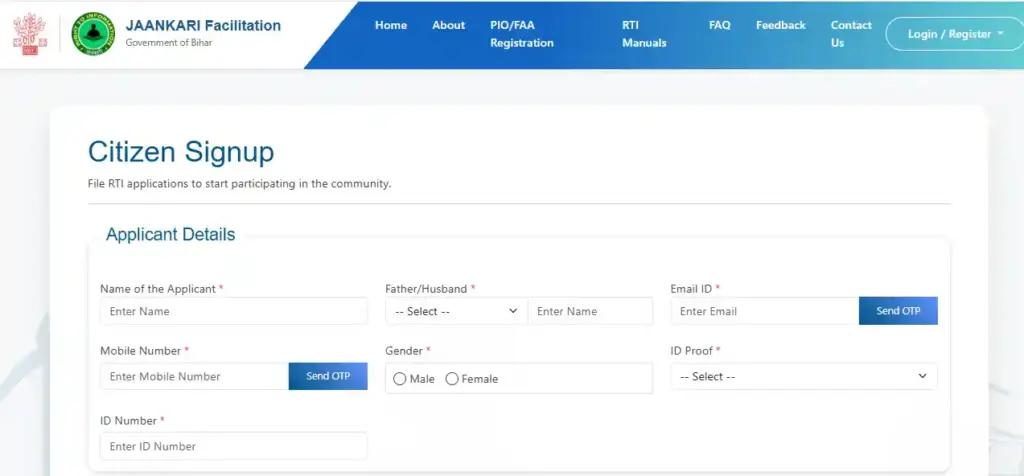Go to the Home menu item
The height and width of the screenshot is (476, 1024).
click(390, 25)
